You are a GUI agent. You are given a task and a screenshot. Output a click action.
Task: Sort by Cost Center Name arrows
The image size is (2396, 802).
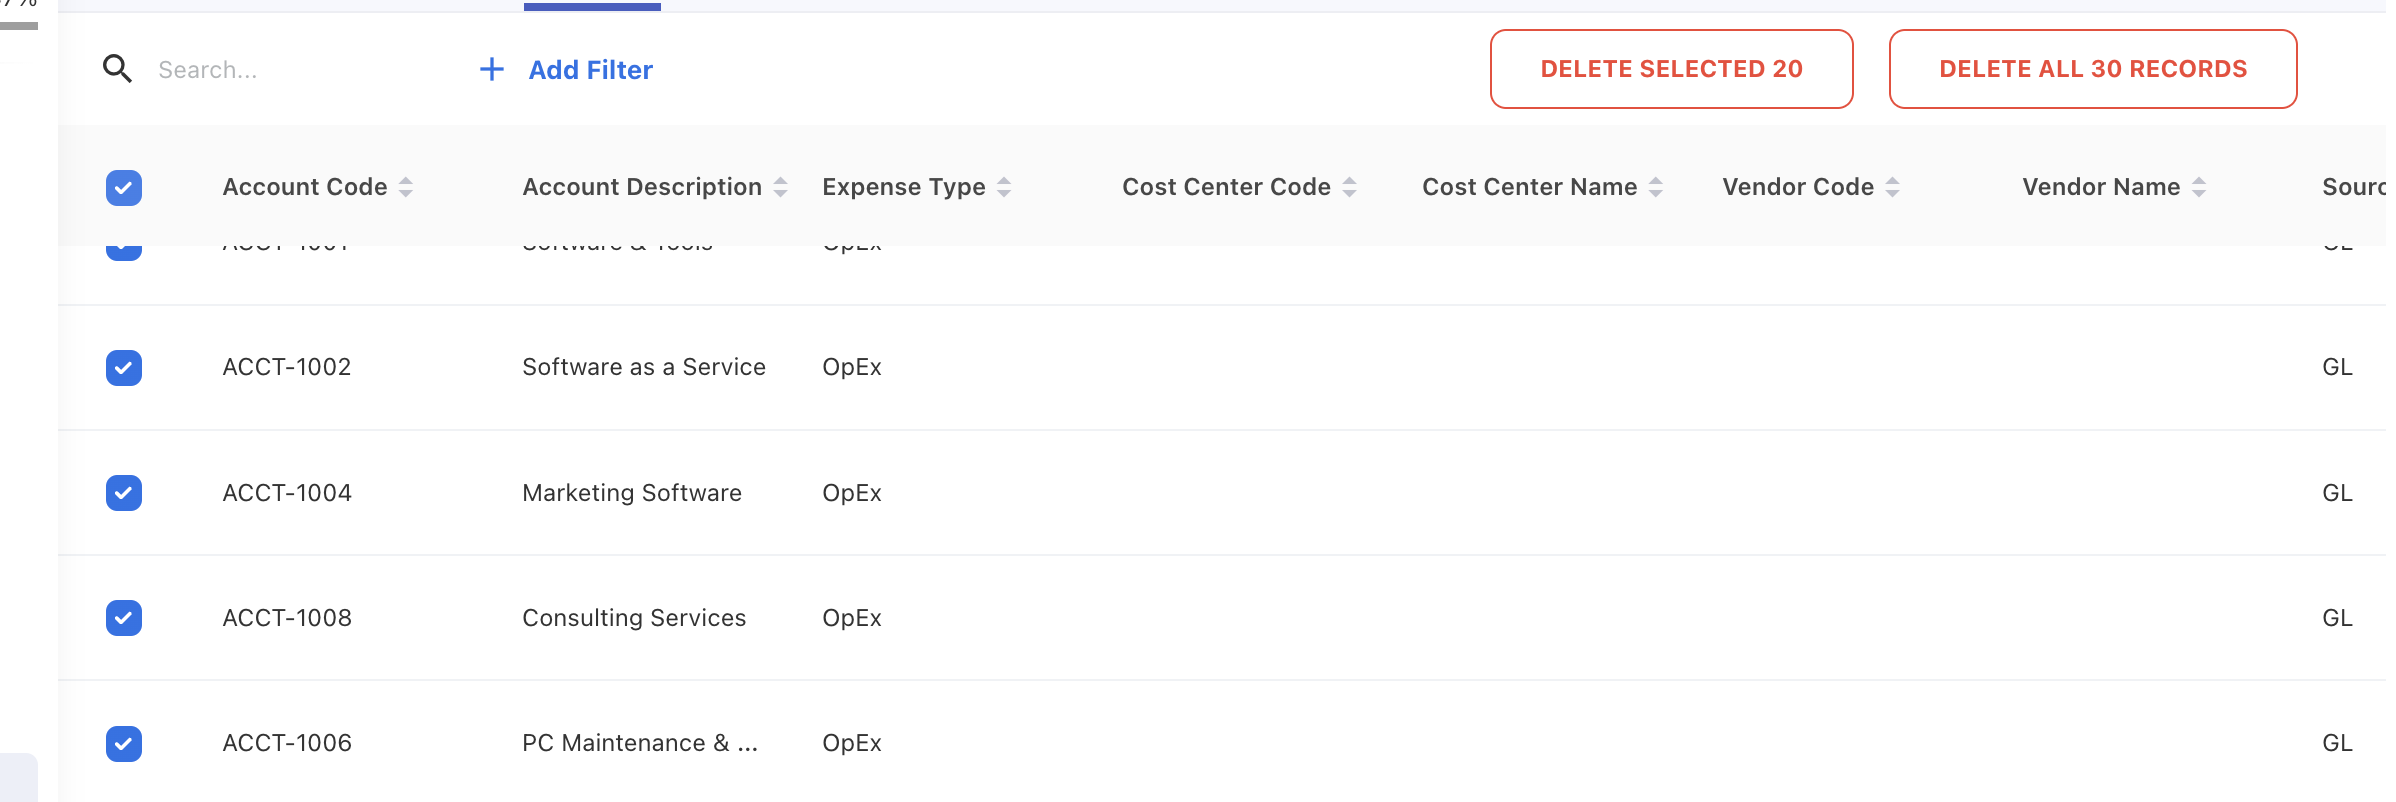click(1656, 187)
